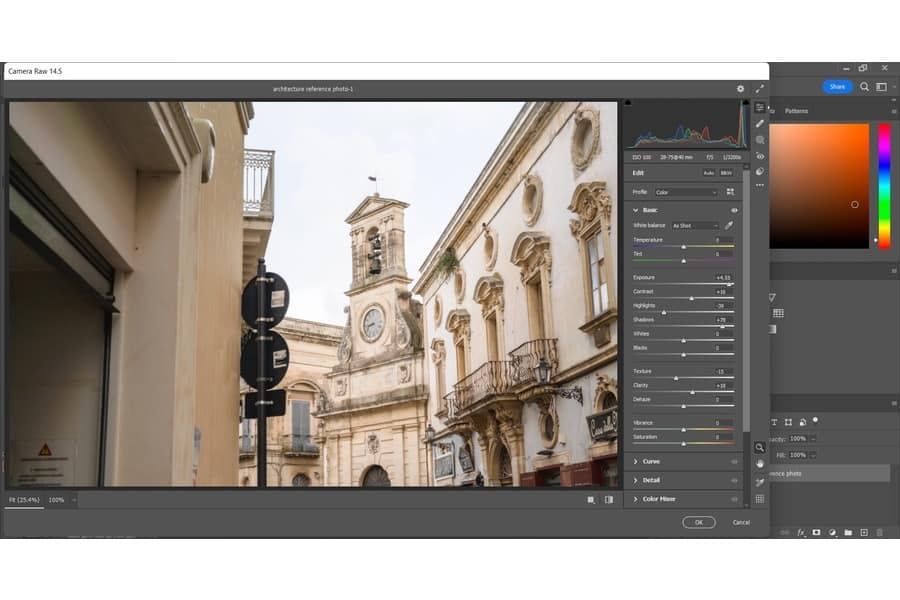This screenshot has height=600, width=900.
Task: Open the Masking tool in Camera Raw
Action: click(x=760, y=140)
